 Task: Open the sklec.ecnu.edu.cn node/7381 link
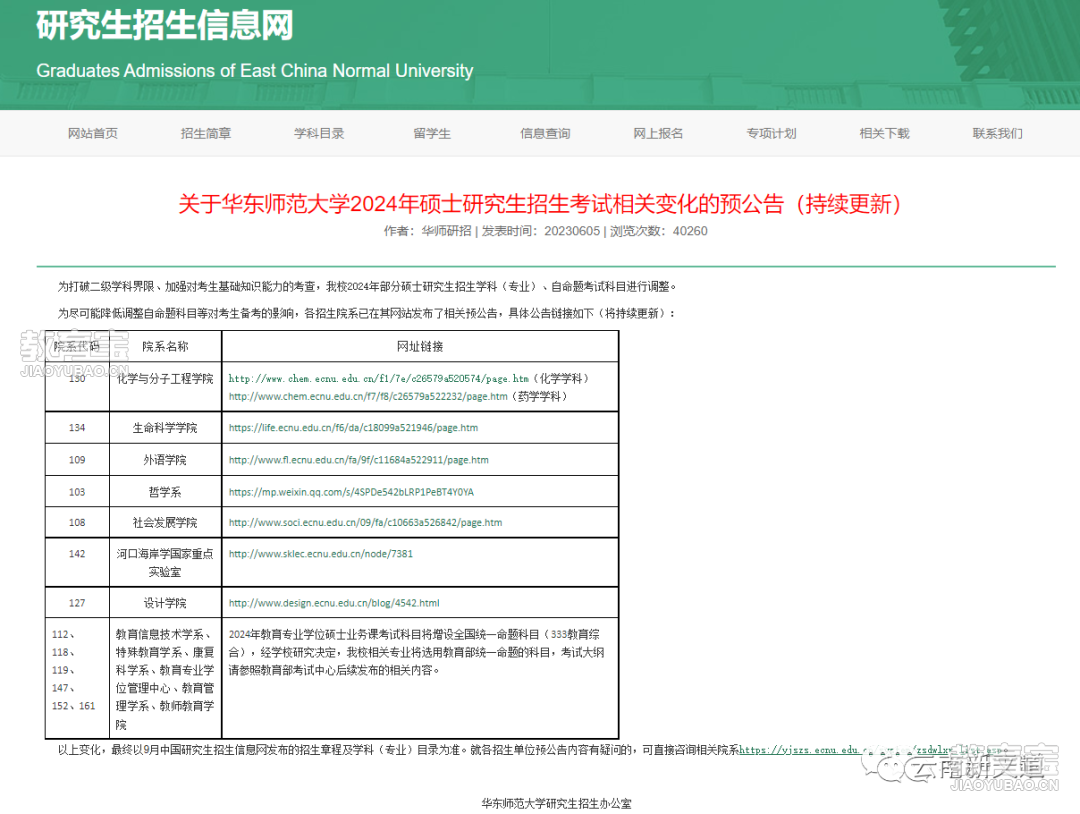click(320, 554)
